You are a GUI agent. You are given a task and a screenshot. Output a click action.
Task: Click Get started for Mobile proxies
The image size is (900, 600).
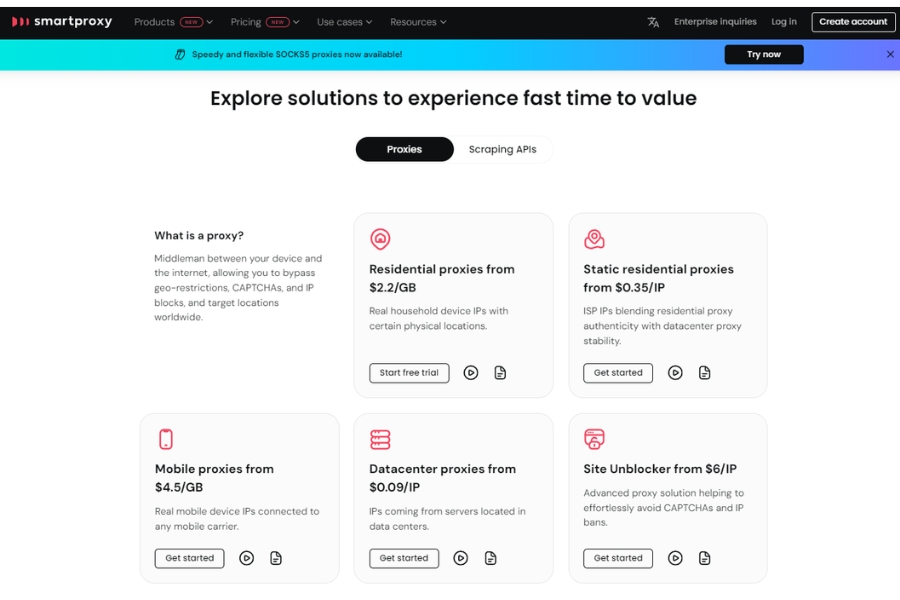pos(189,558)
